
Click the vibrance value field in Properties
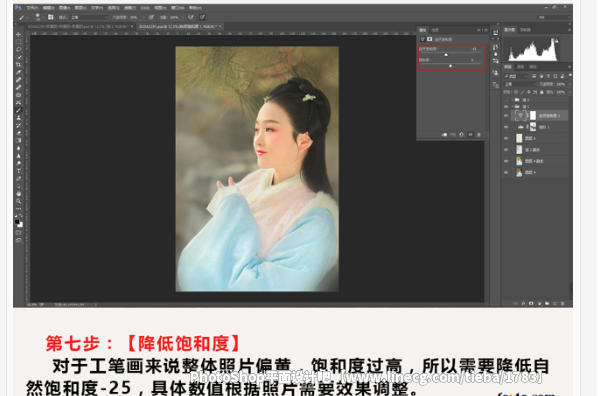click(474, 49)
